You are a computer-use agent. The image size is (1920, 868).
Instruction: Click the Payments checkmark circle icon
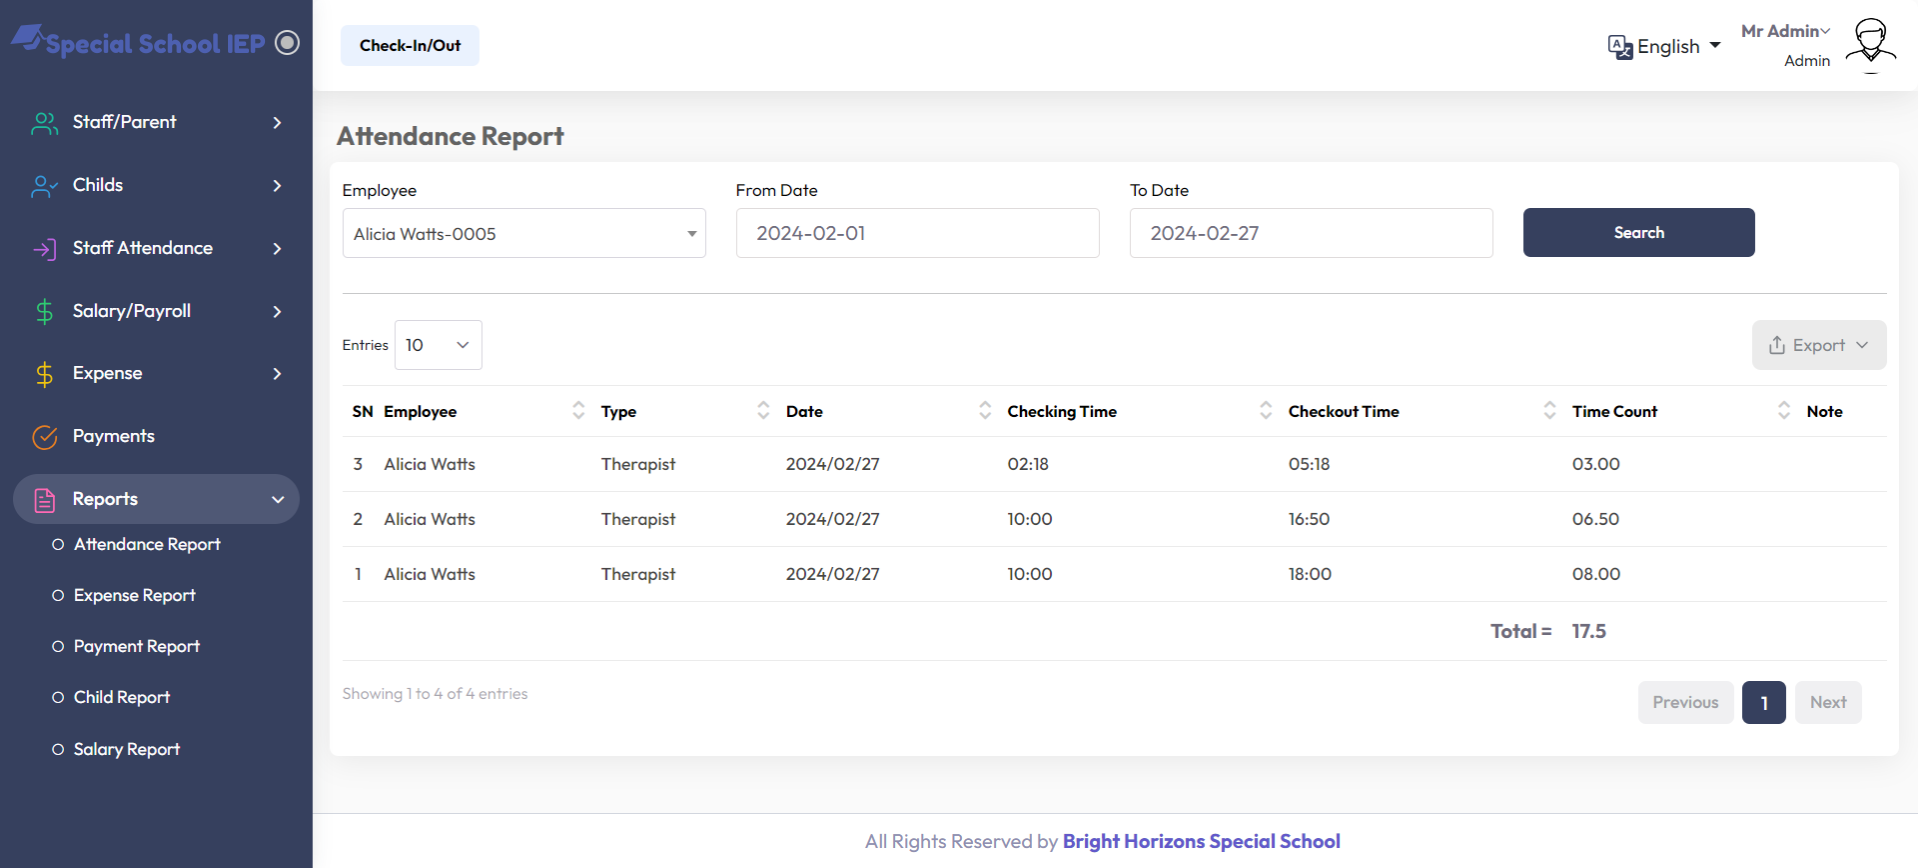[44, 437]
